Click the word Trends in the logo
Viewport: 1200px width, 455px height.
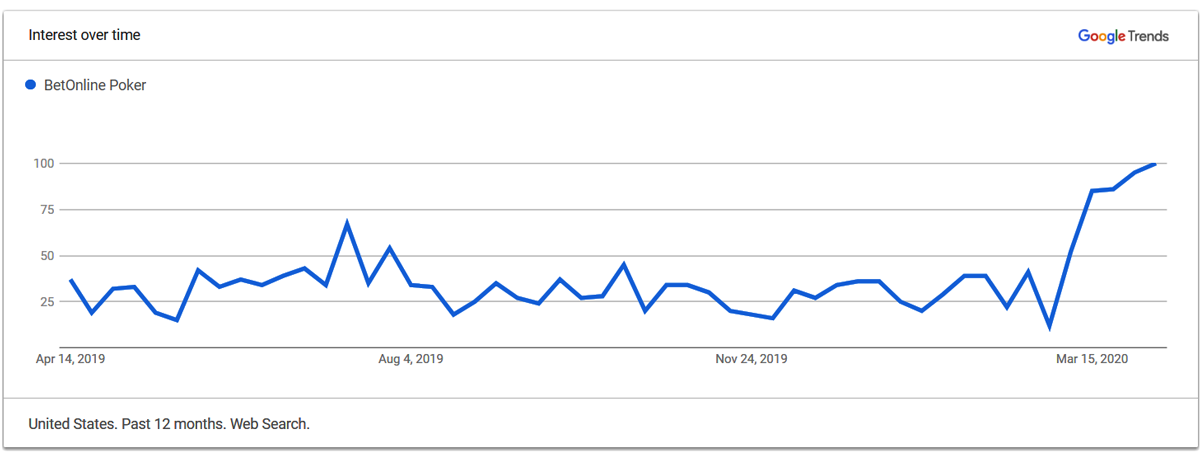point(1148,36)
